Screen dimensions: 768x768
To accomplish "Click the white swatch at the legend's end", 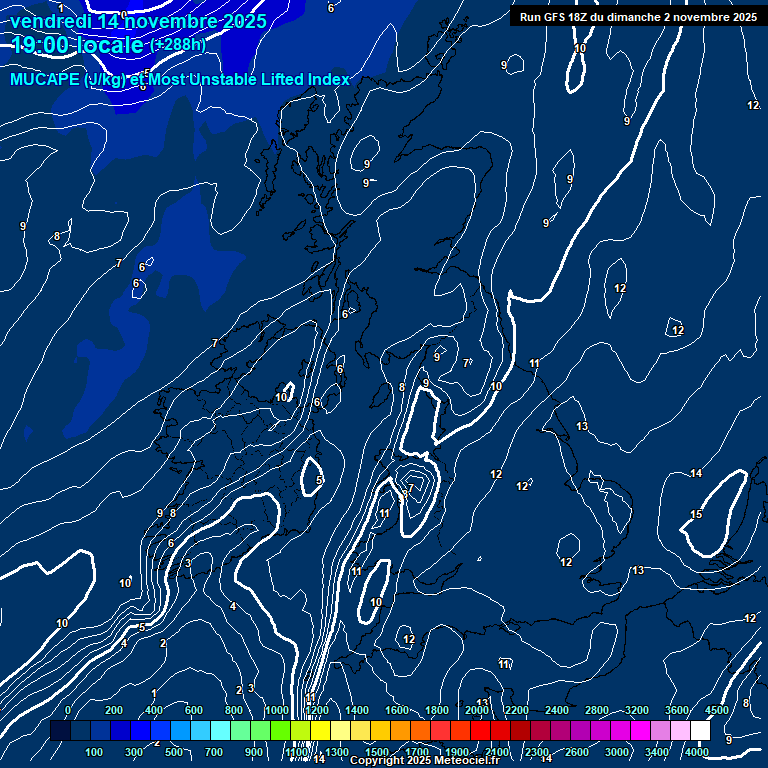I will point(700,730).
